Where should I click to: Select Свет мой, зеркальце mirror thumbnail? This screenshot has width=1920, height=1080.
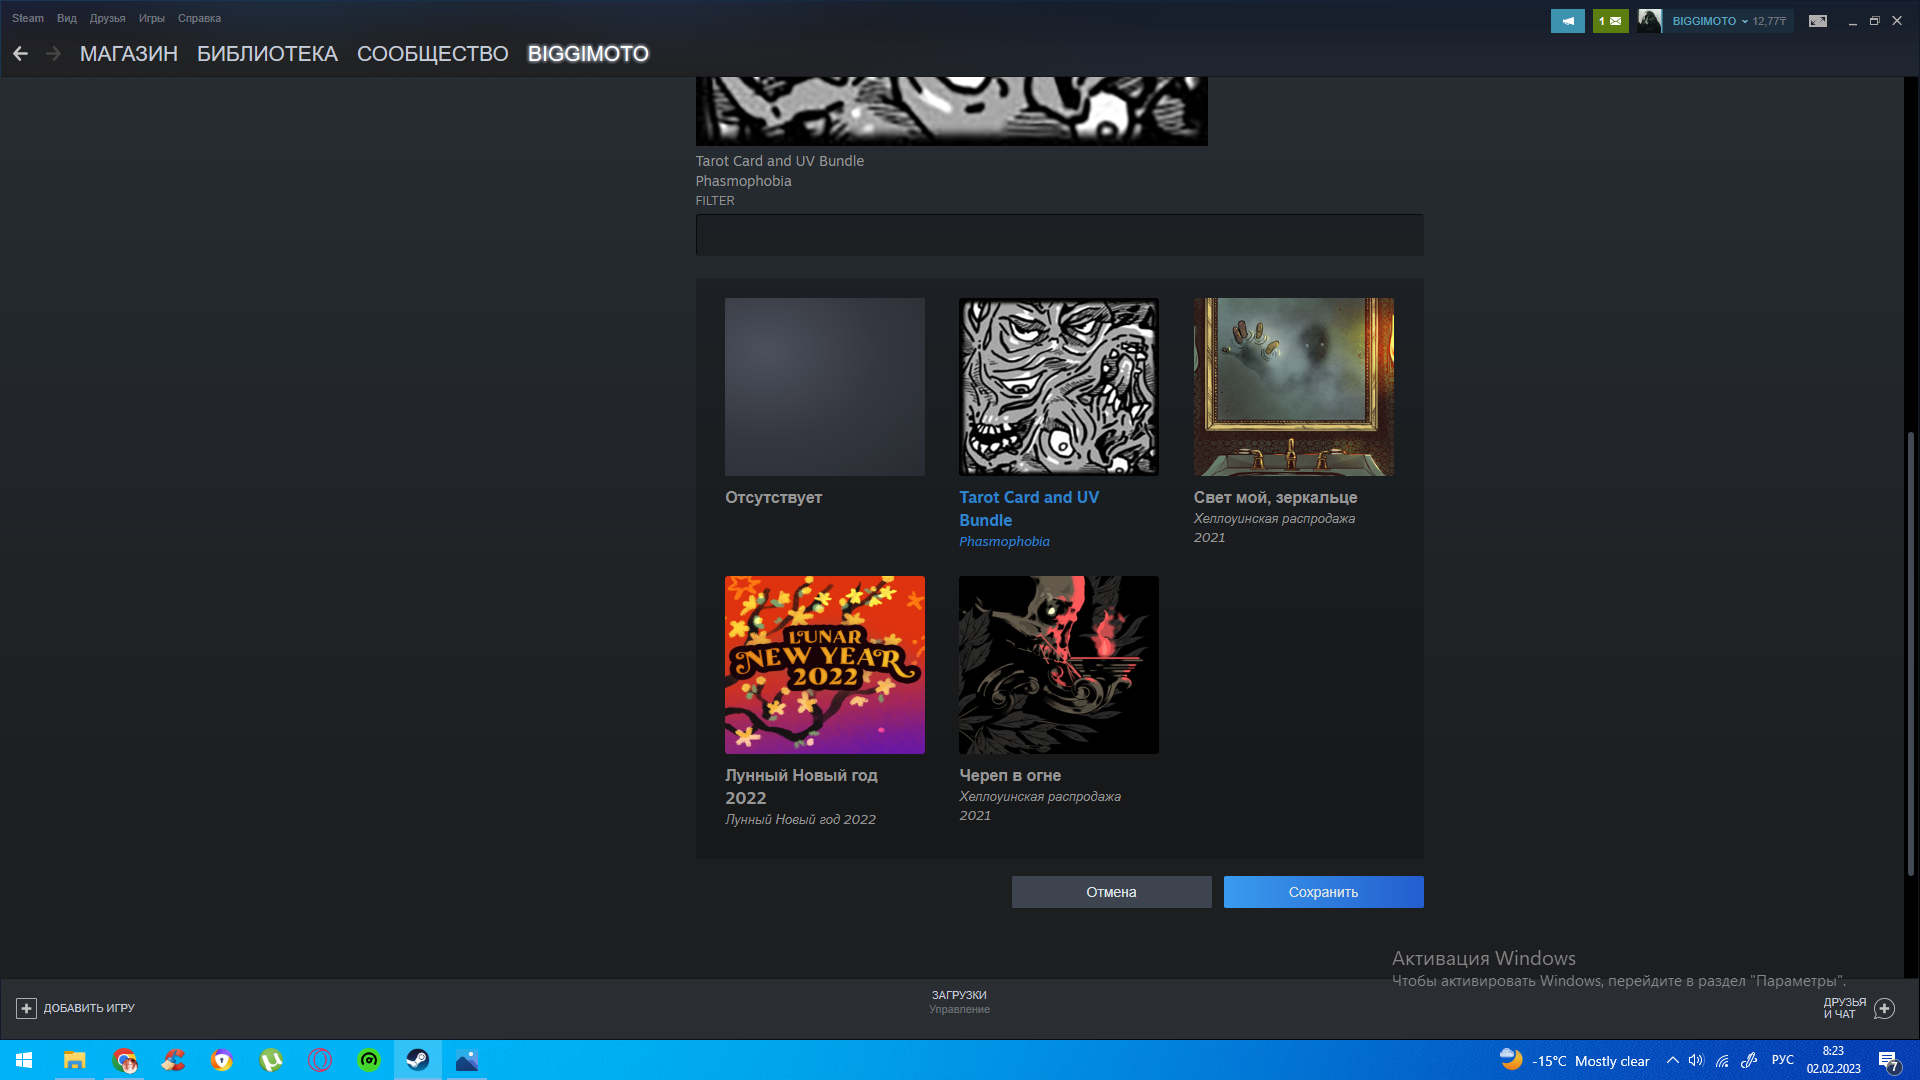[1293, 387]
